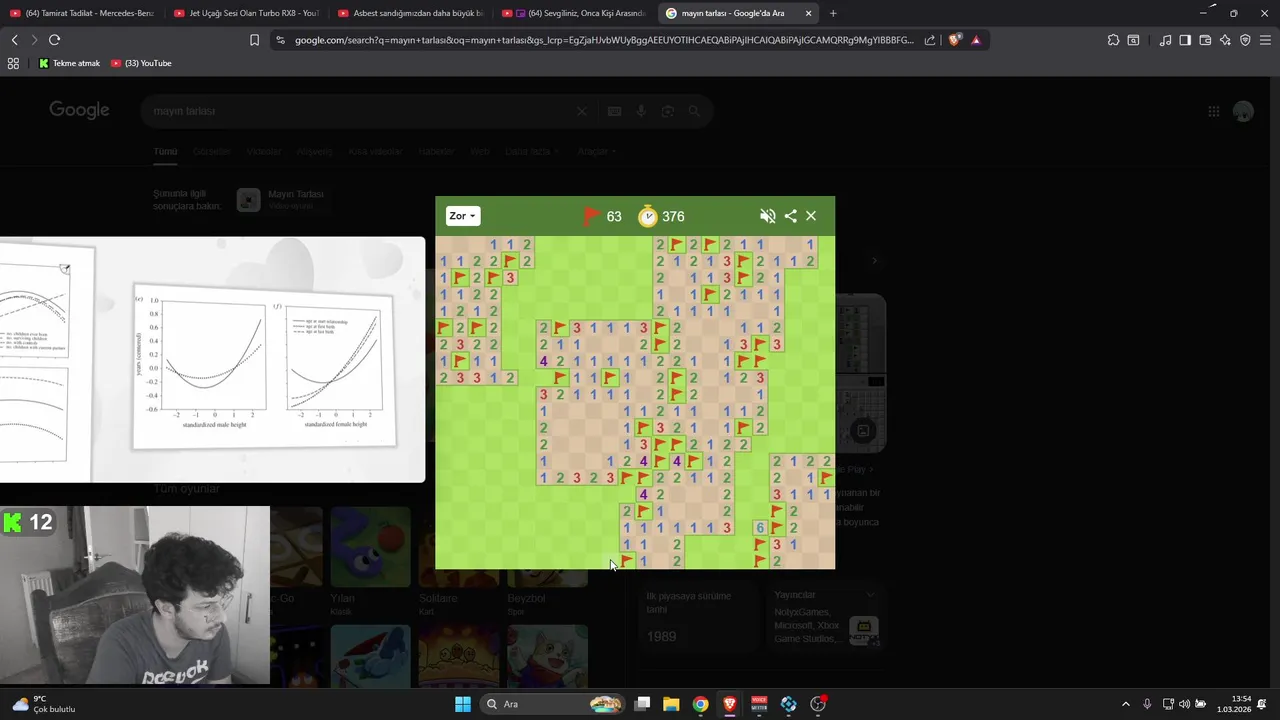Toggle the browser sidebar panel

pyautogui.click(x=1185, y=40)
